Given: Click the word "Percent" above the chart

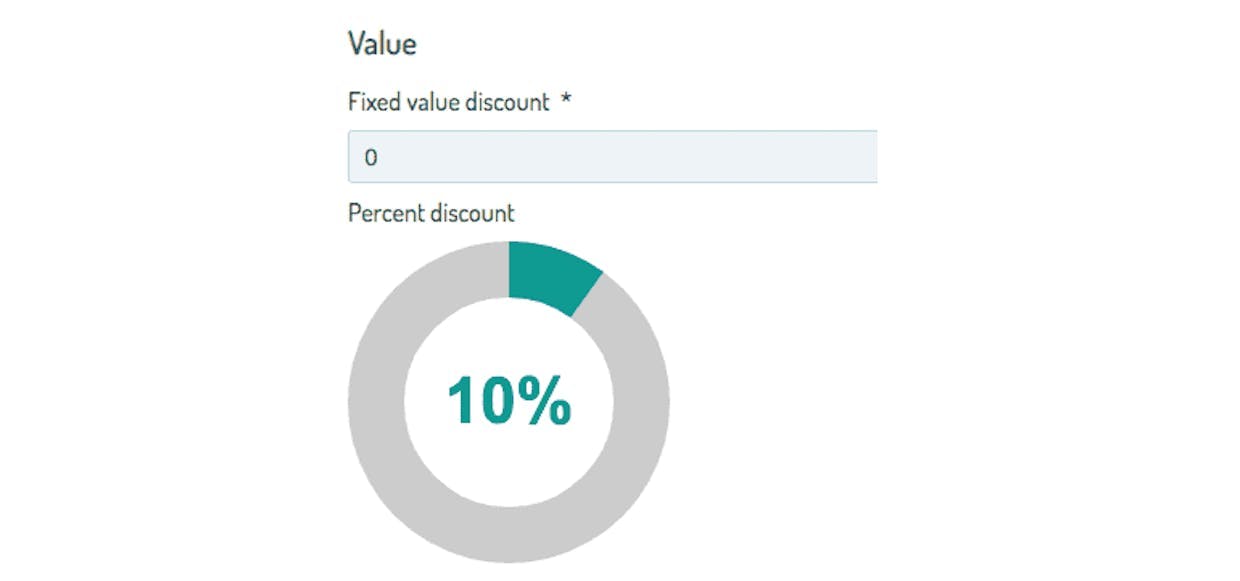Looking at the screenshot, I should 386,213.
